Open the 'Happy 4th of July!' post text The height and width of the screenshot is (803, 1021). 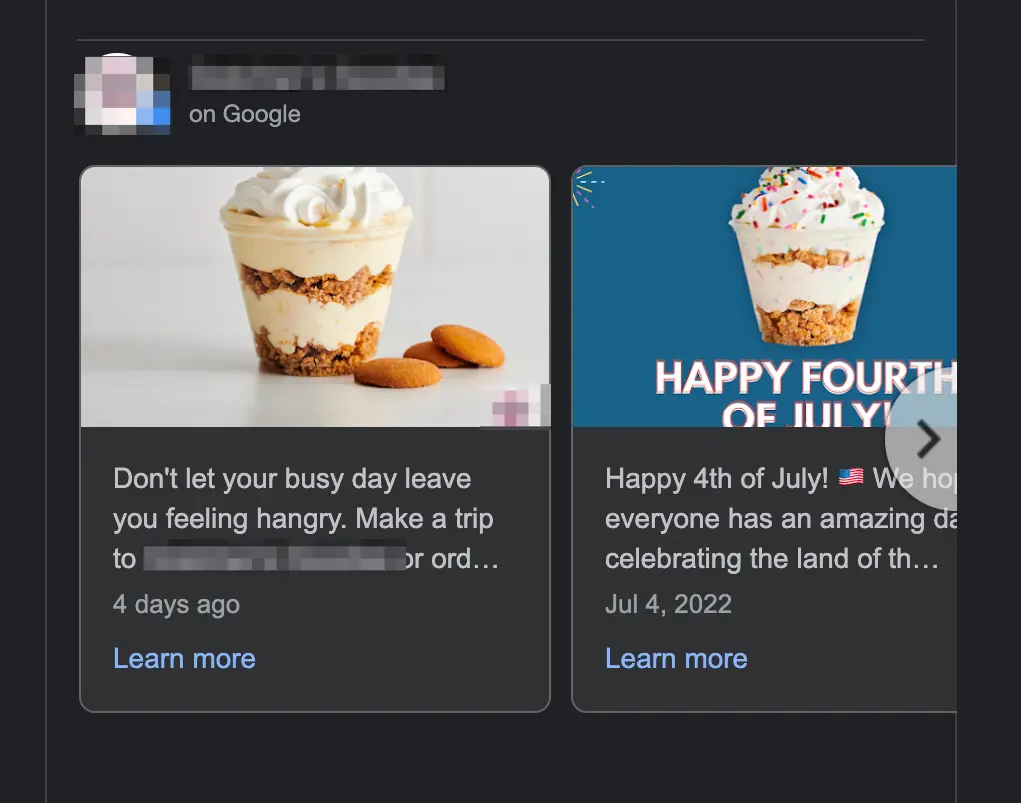tap(781, 518)
